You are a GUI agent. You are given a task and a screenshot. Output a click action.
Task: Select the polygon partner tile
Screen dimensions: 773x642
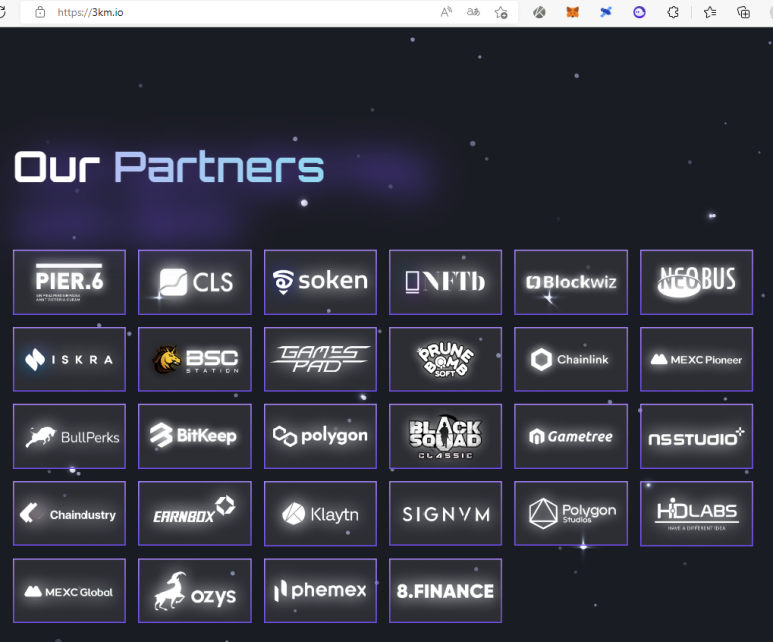pyautogui.click(x=320, y=436)
